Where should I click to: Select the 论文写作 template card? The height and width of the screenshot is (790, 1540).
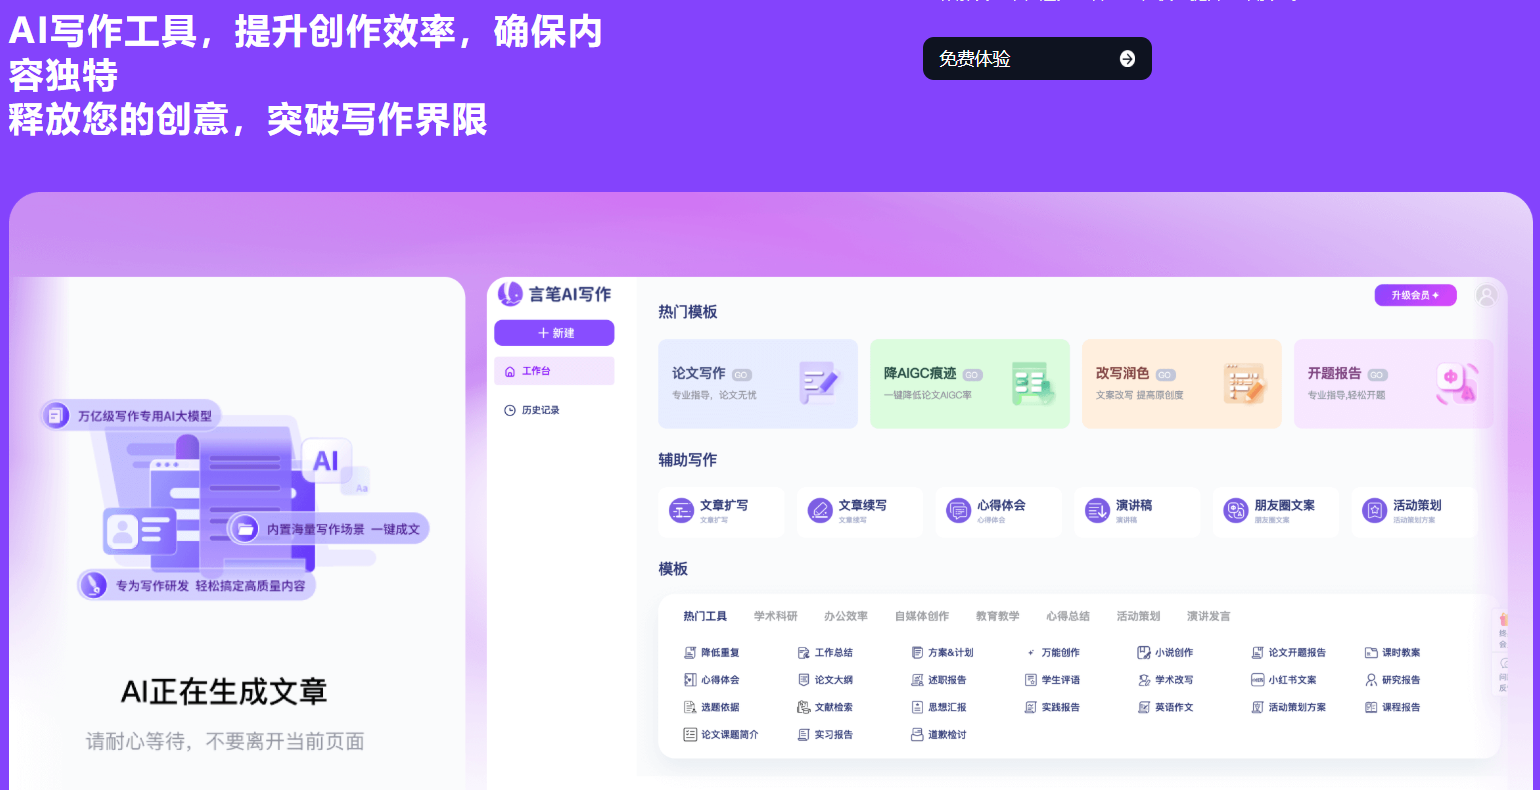[757, 384]
